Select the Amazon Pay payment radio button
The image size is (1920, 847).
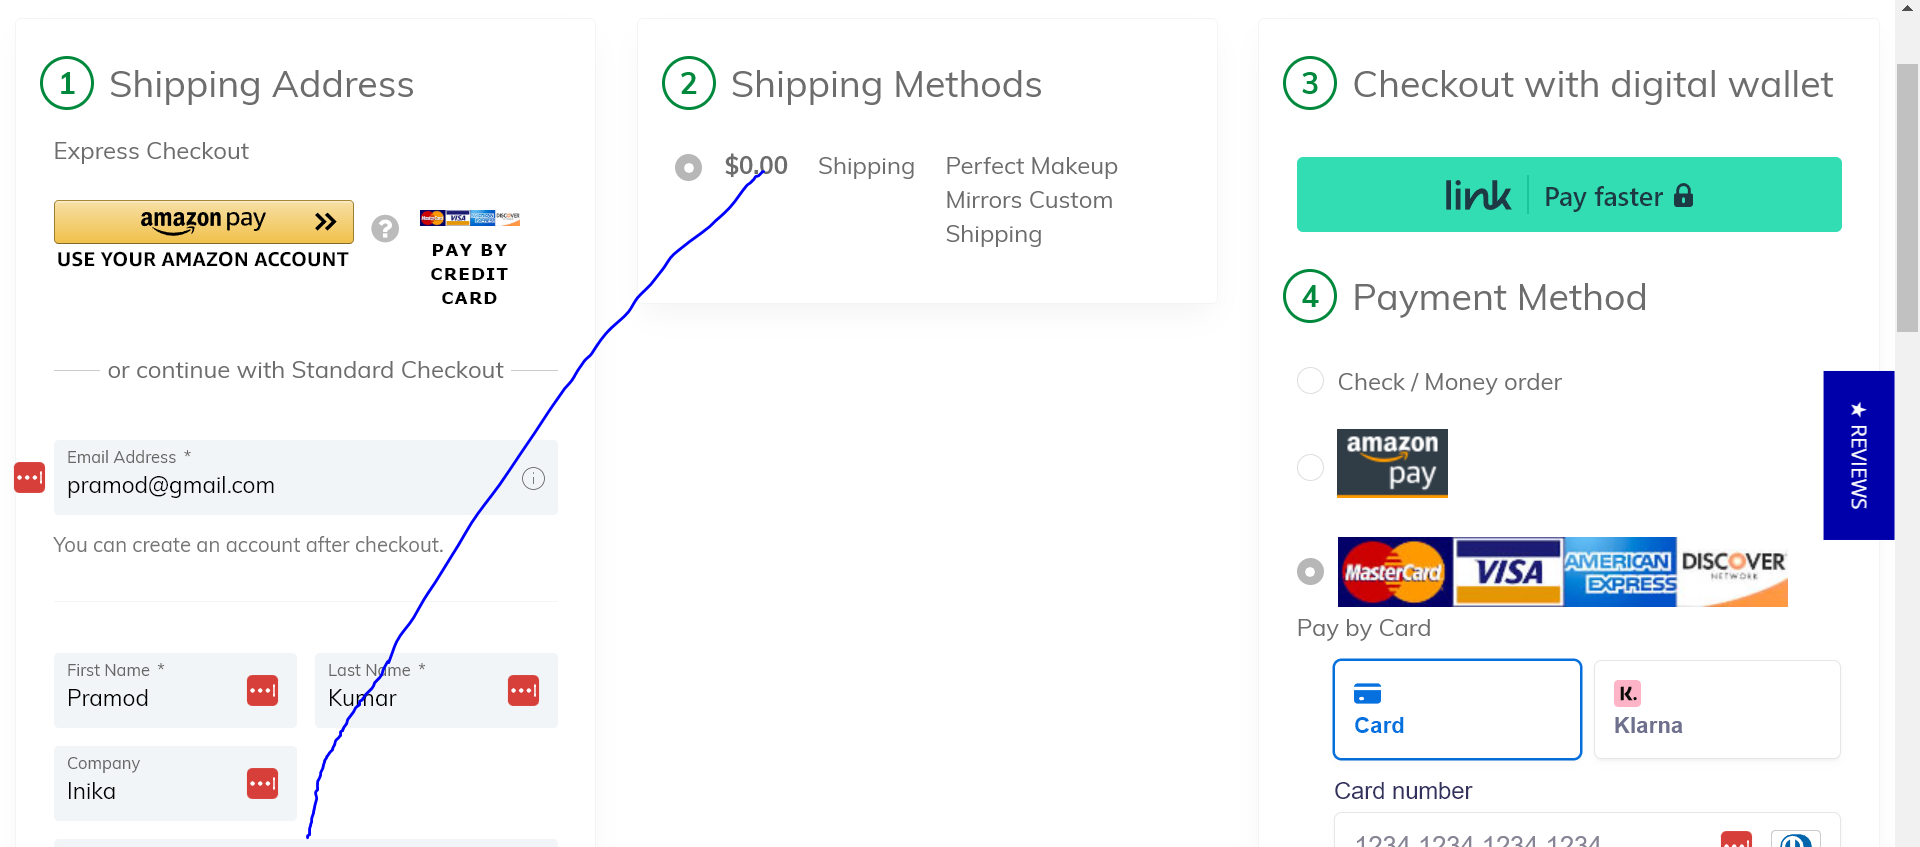pyautogui.click(x=1310, y=467)
